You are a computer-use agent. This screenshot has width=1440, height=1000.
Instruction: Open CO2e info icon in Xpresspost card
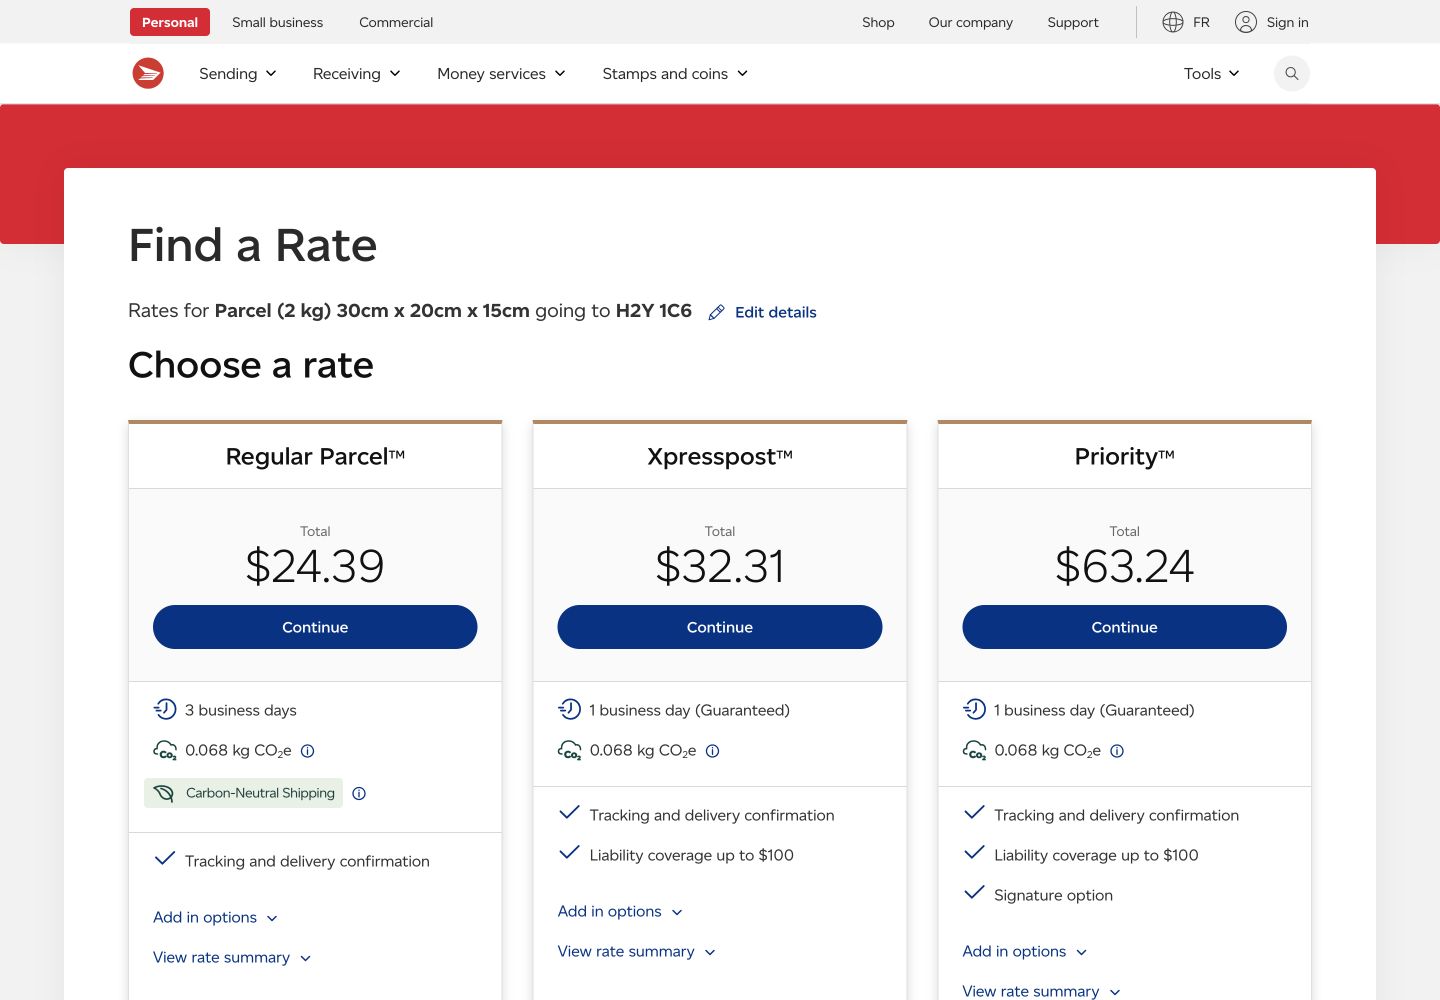click(x=713, y=751)
